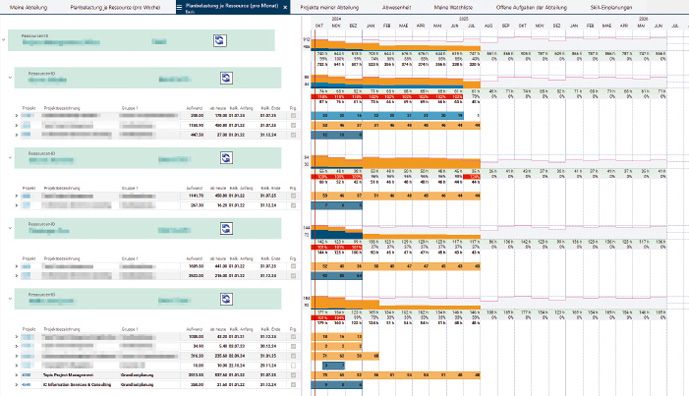Tick Frg checkbox of second row, fourth resource
Screen dimensions: 689x396
[293, 276]
